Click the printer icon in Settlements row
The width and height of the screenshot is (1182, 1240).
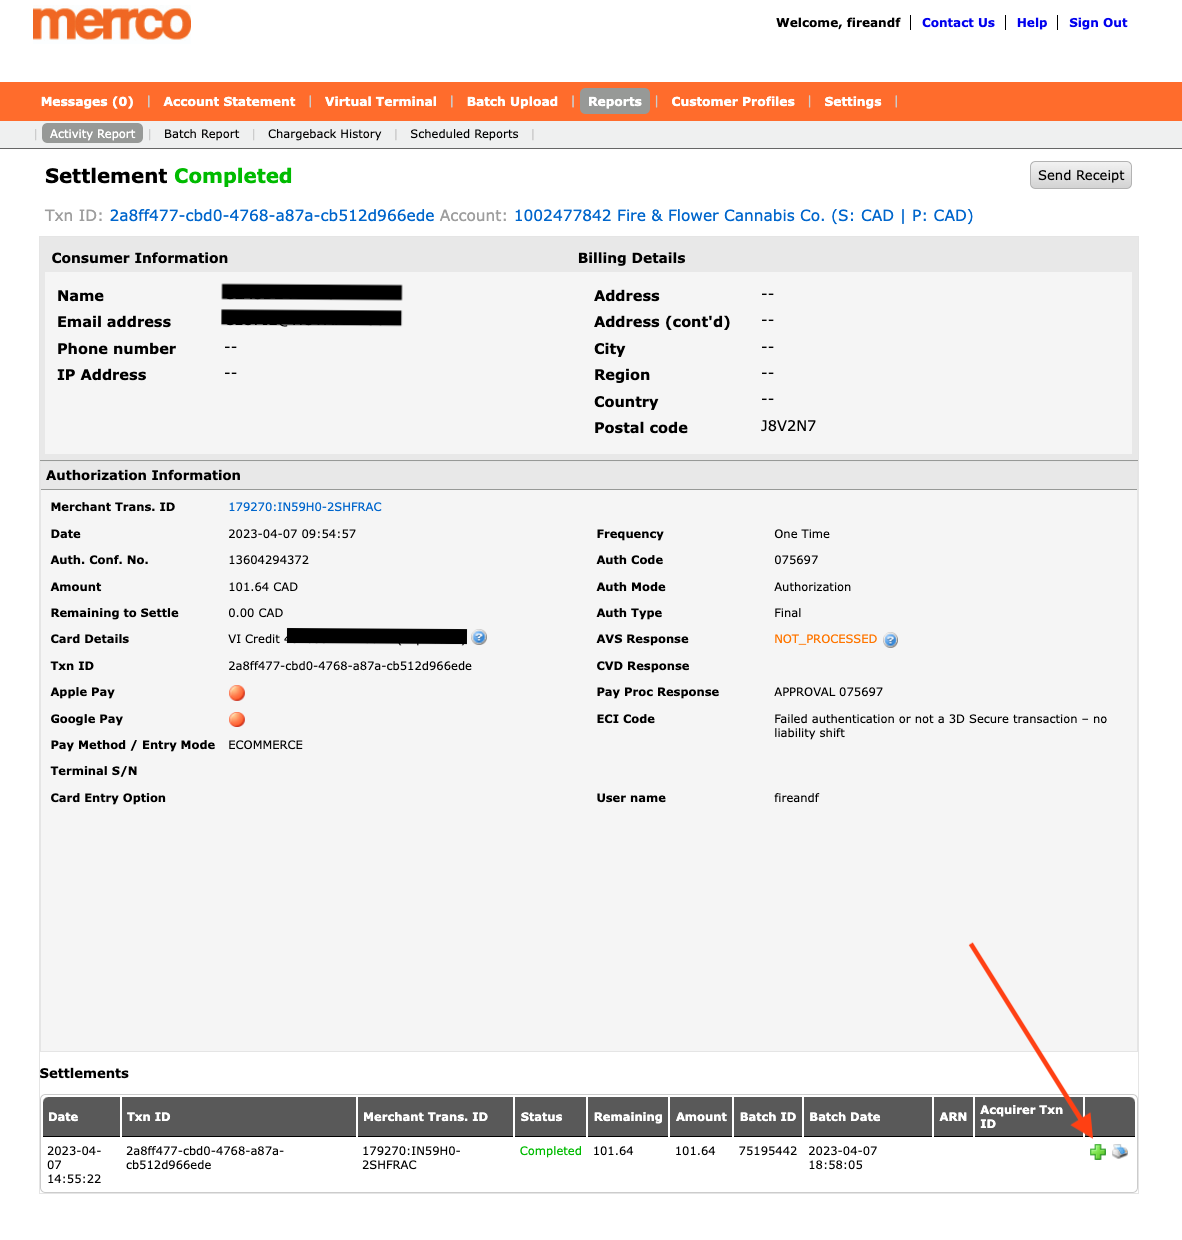click(1120, 1152)
